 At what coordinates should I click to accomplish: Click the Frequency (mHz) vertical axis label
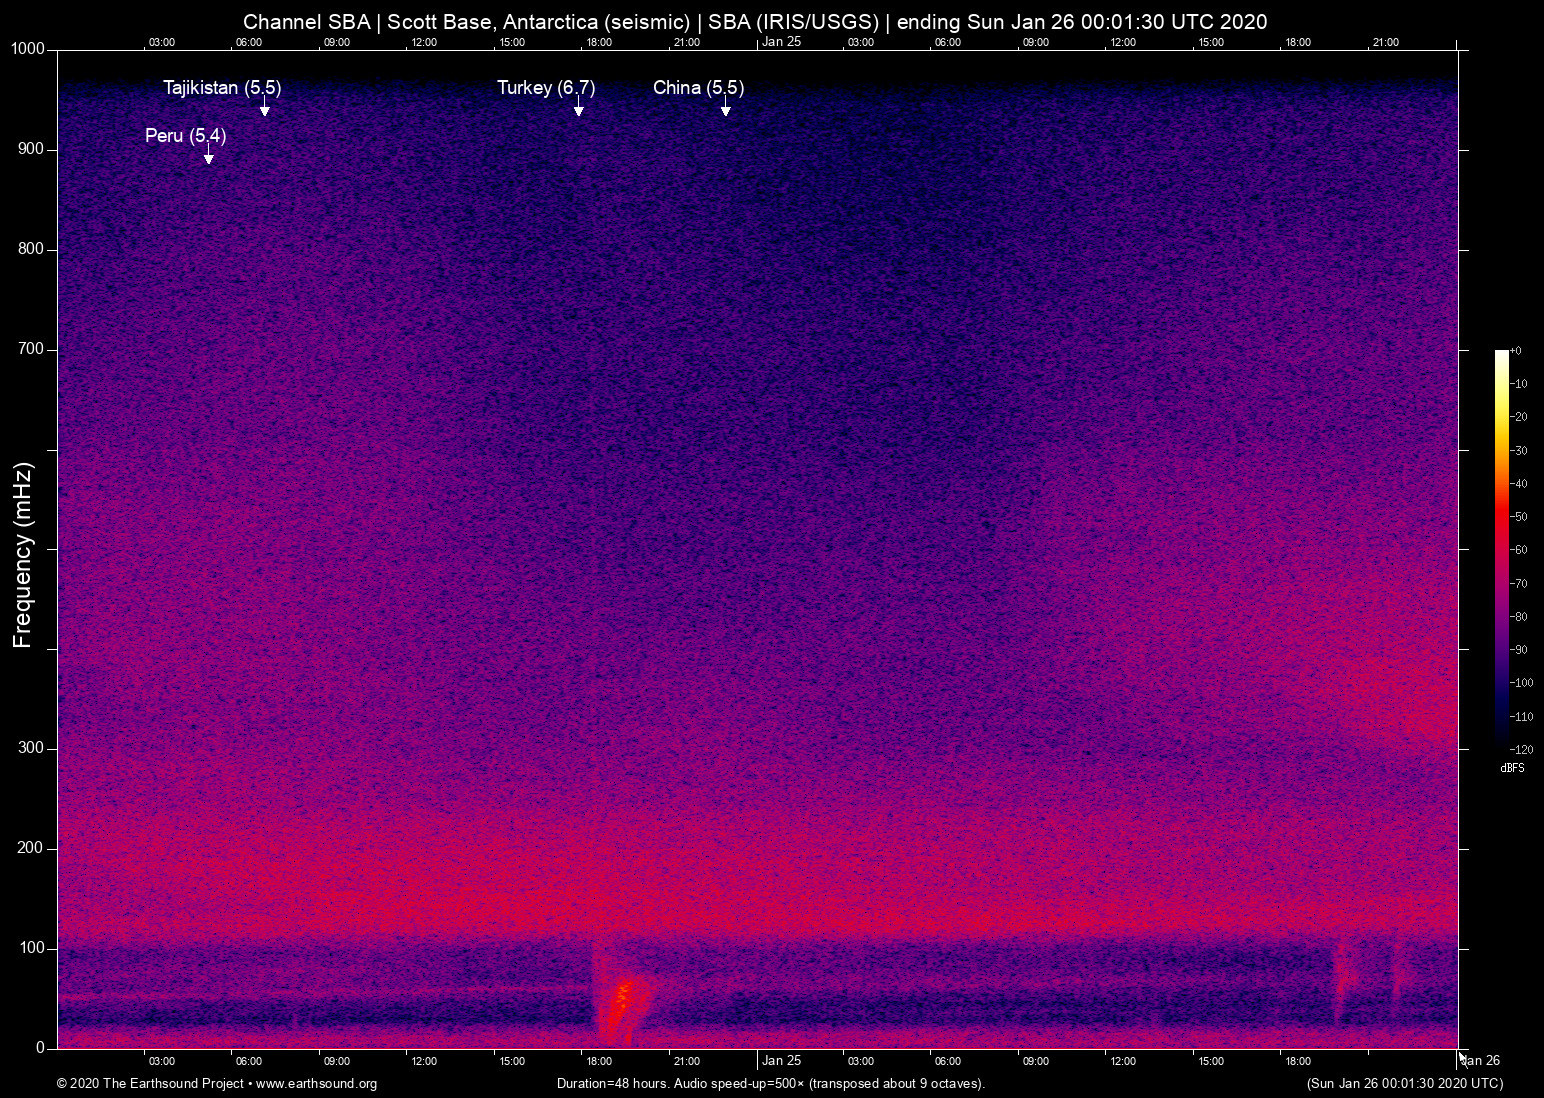tap(23, 555)
